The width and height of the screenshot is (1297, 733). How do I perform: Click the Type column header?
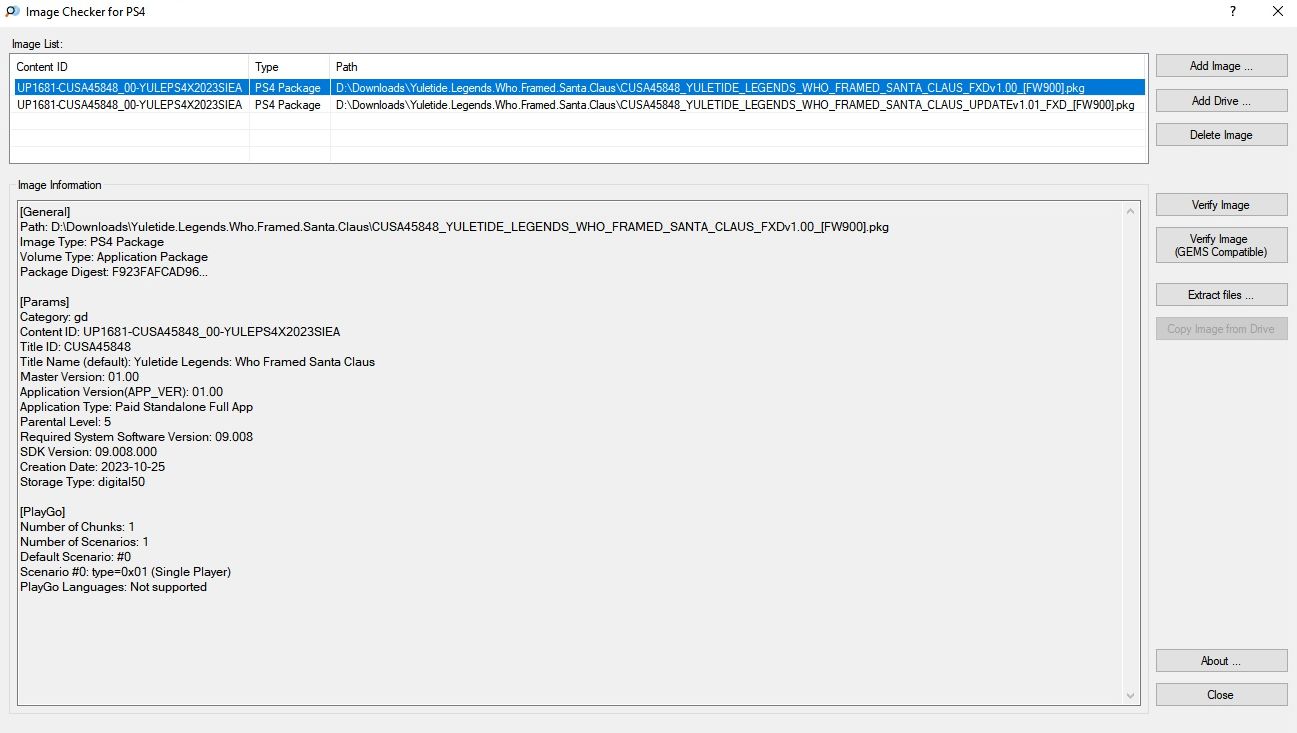coord(290,67)
